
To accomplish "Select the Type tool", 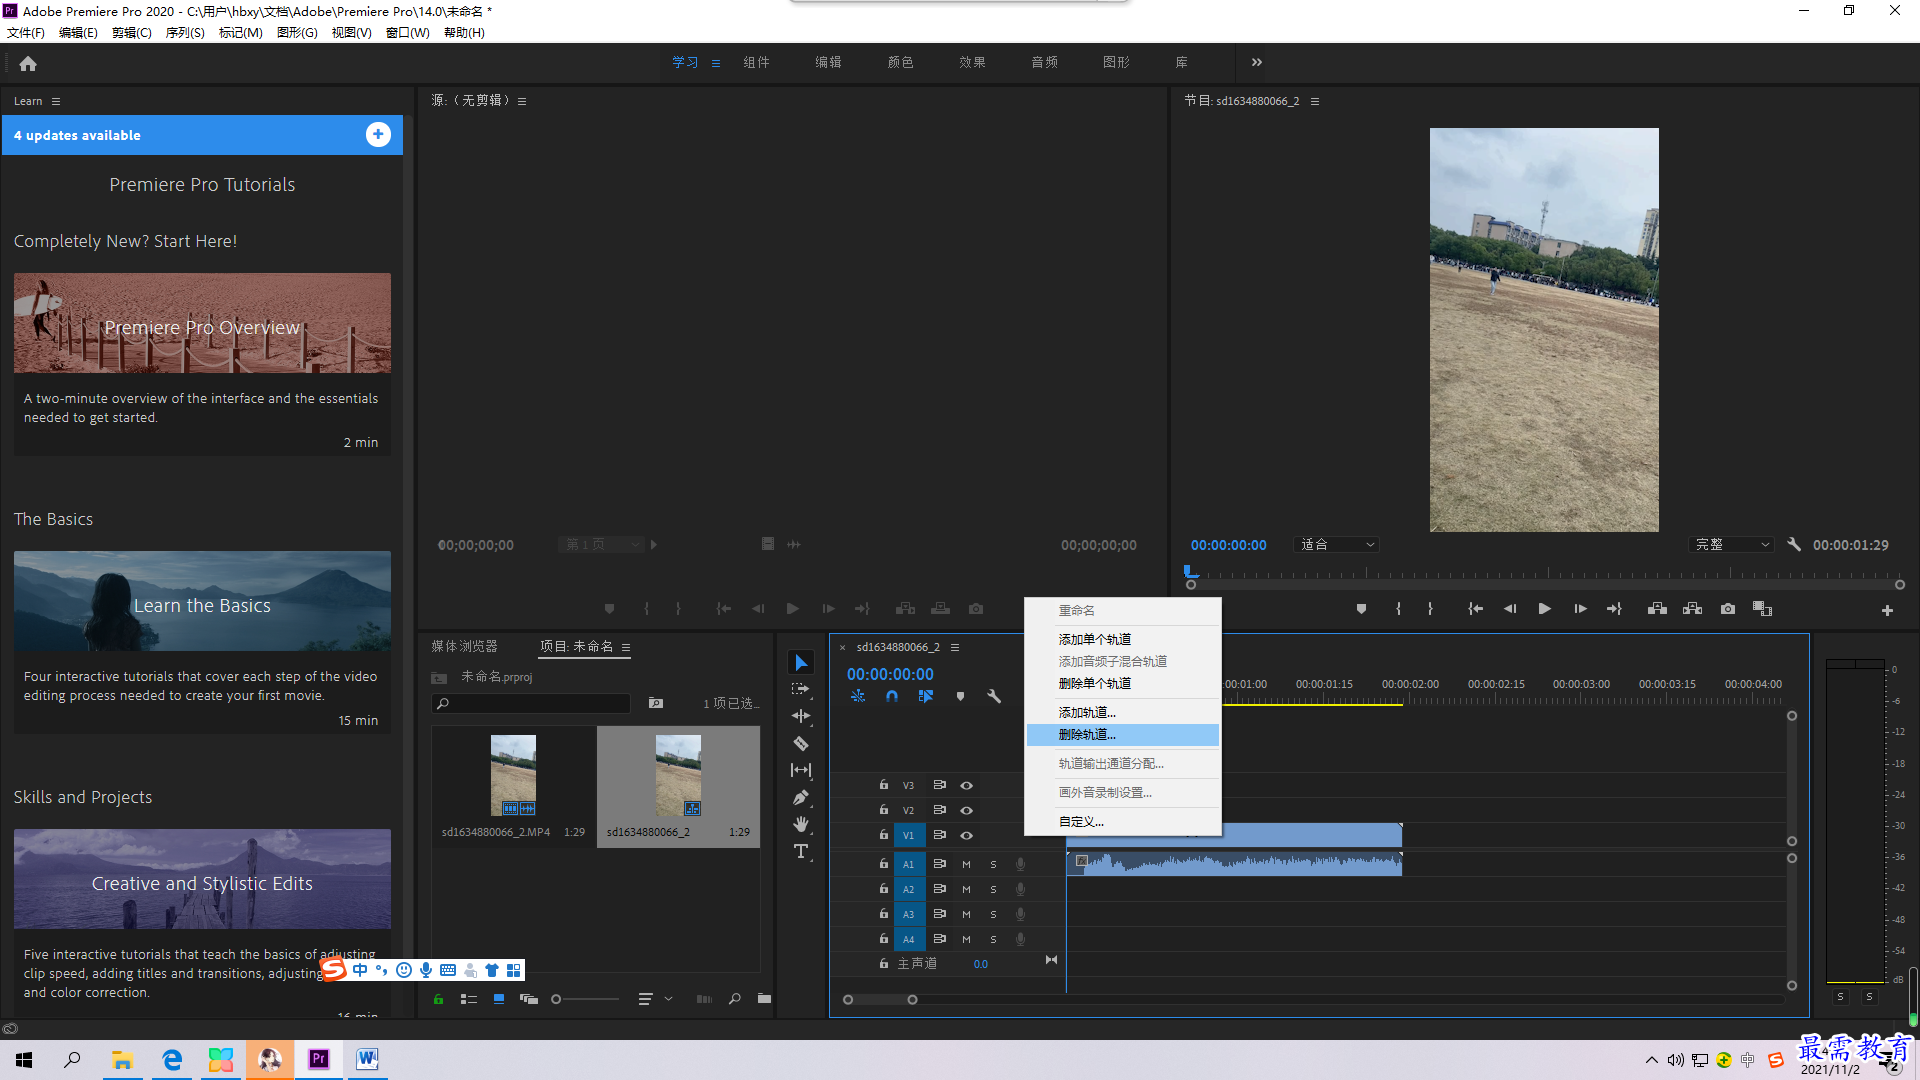I will pos(801,851).
